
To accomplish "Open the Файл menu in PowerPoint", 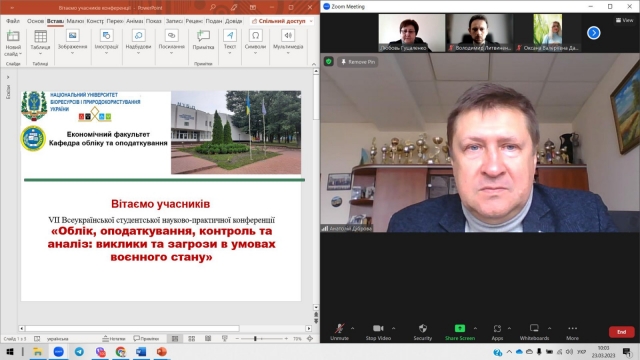I will point(13,21).
